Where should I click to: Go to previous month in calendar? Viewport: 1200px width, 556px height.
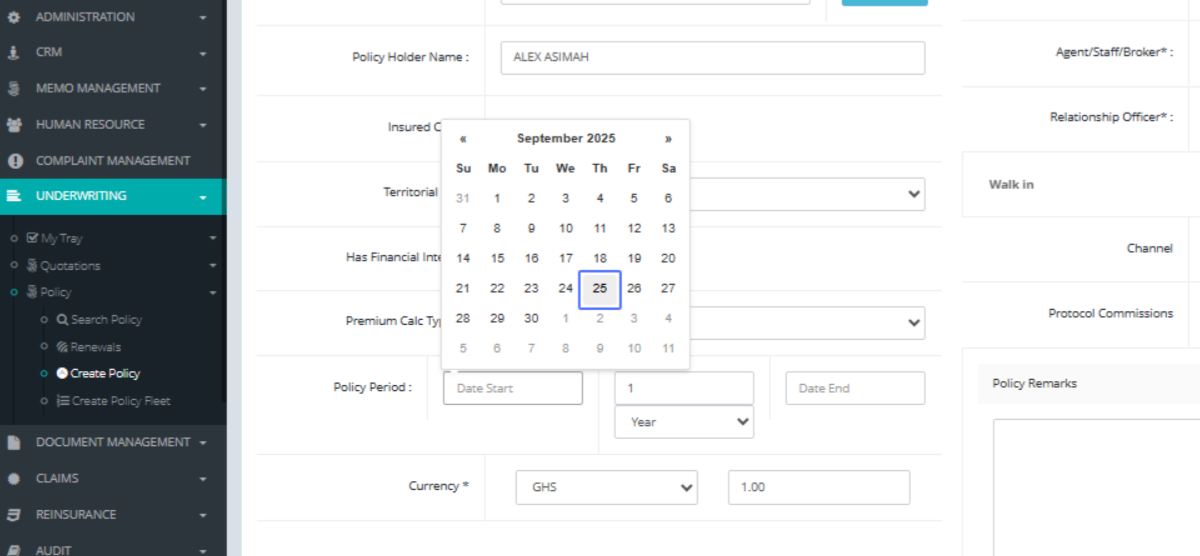(x=463, y=139)
